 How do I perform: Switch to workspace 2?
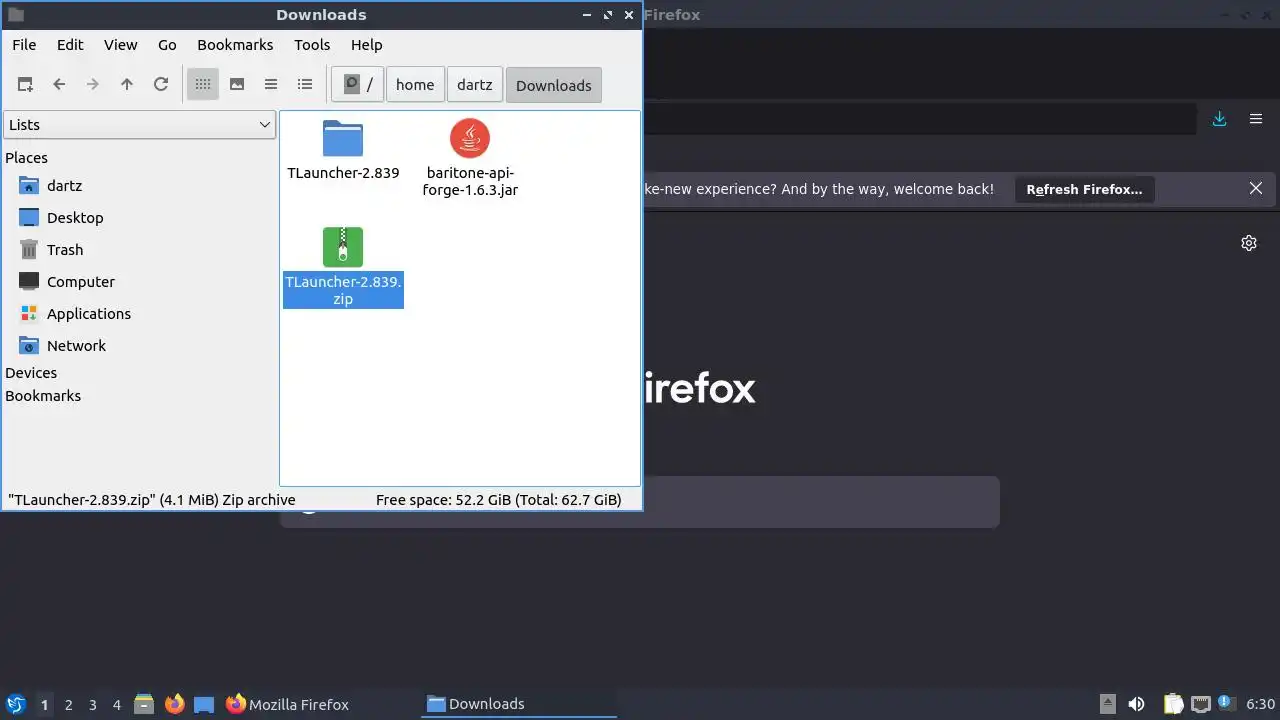(x=68, y=705)
